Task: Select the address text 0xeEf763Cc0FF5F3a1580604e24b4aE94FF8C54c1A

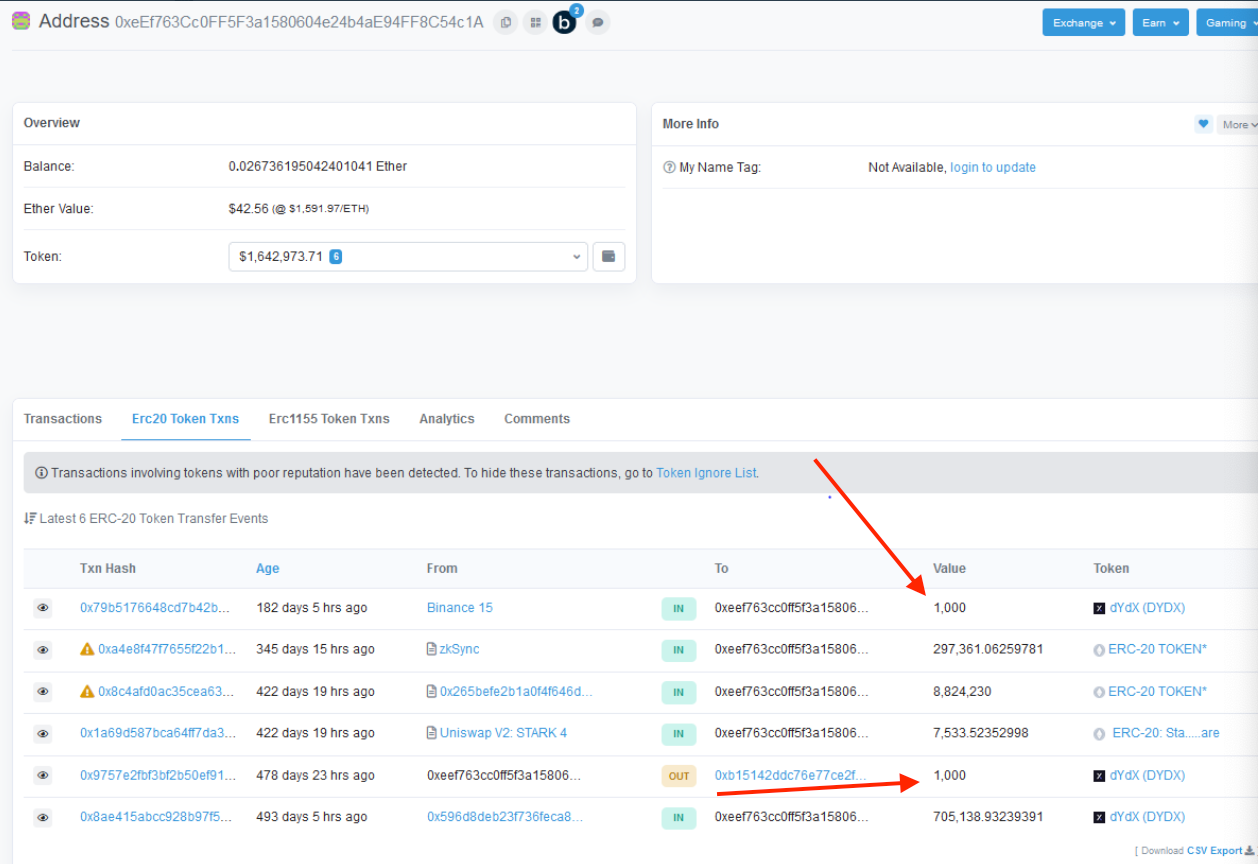Action: click(x=299, y=22)
